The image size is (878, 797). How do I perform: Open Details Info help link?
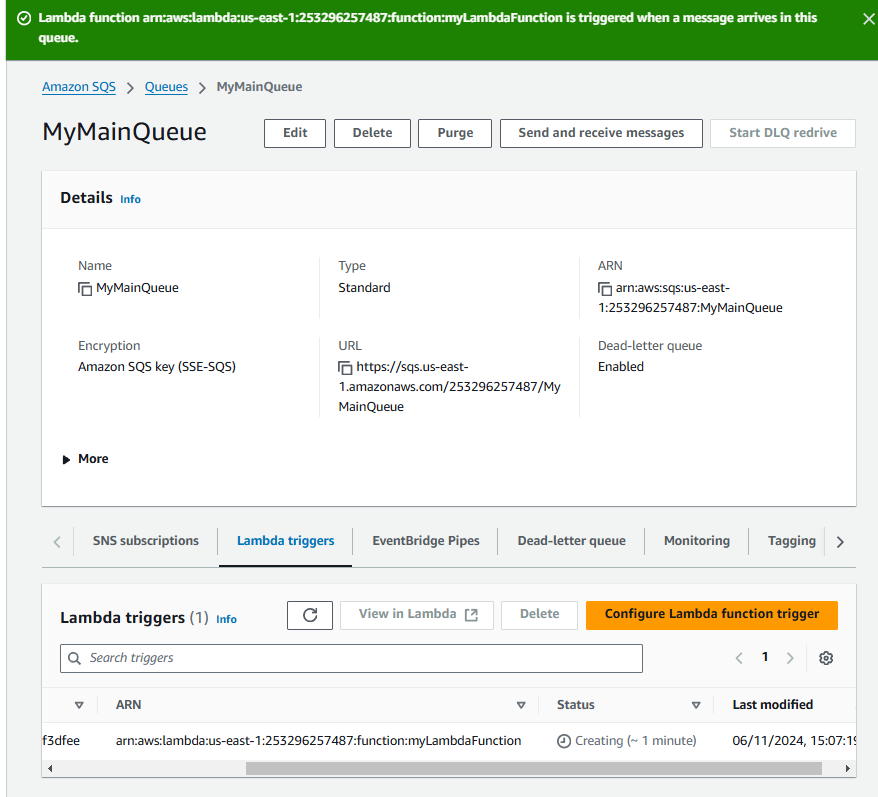(x=130, y=199)
